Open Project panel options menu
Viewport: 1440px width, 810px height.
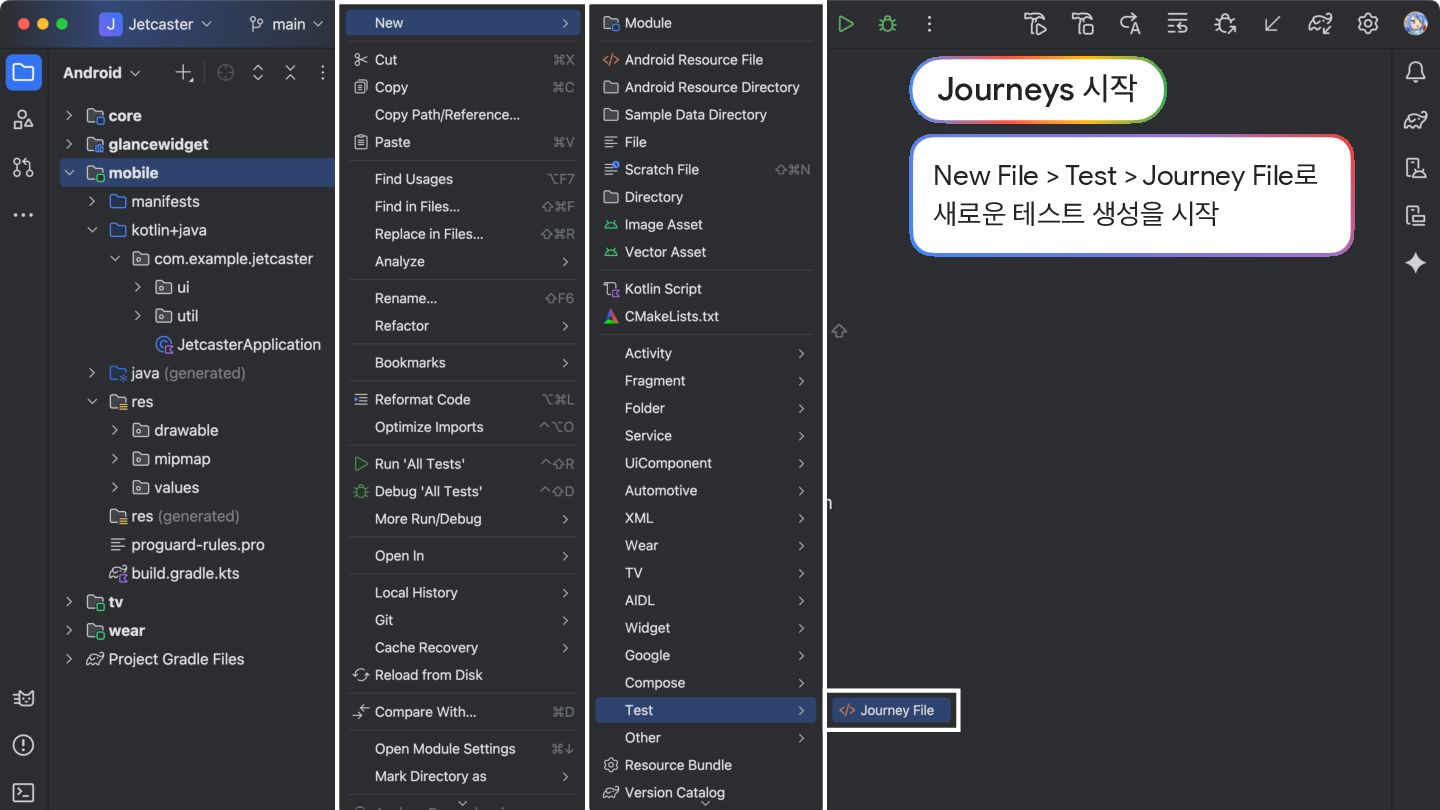click(x=322, y=73)
